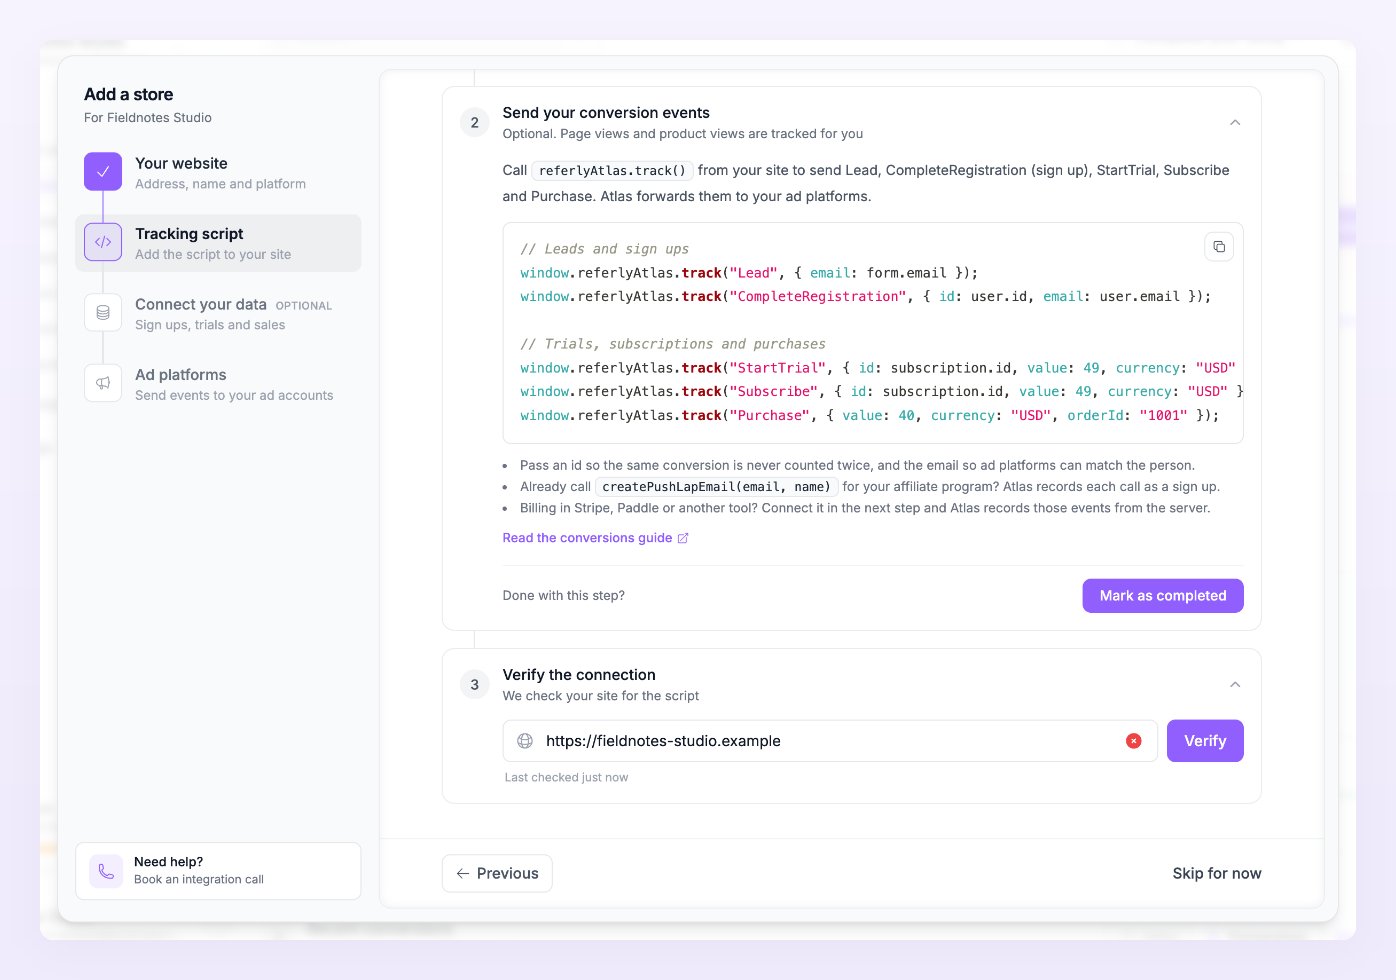Click the Verify the connection heading
1396x980 pixels.
click(x=579, y=675)
